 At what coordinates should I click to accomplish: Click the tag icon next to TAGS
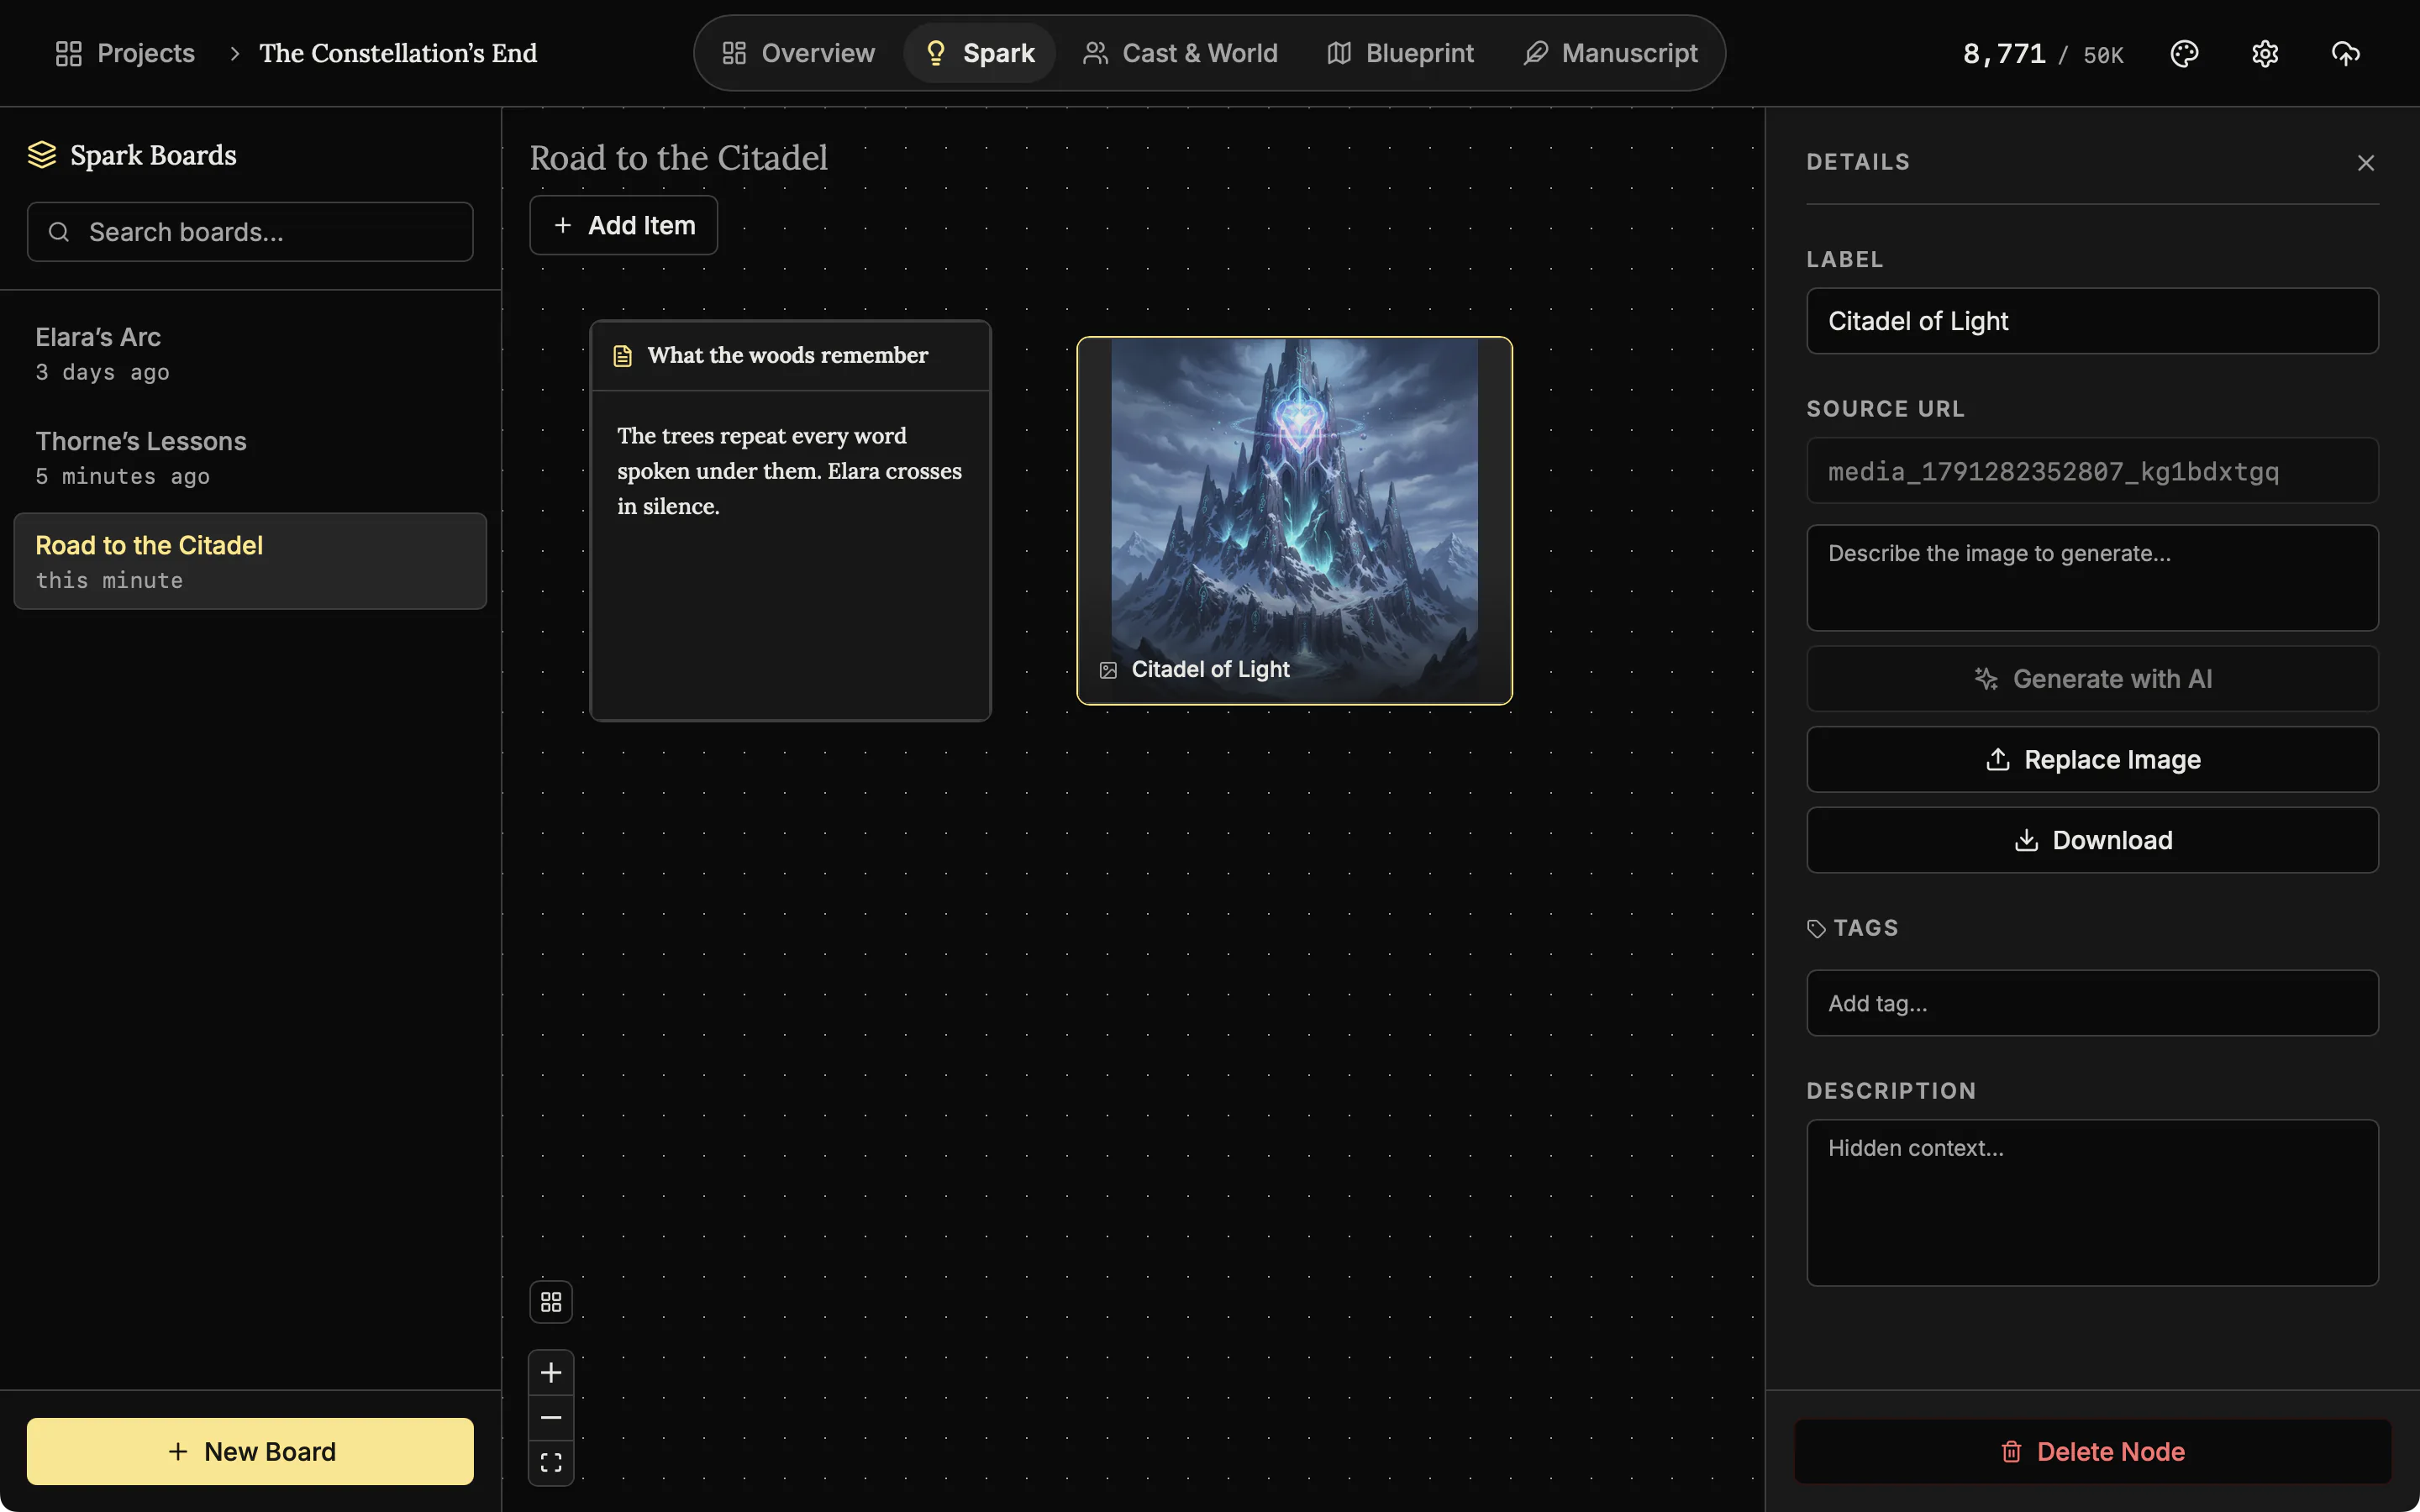(1816, 929)
